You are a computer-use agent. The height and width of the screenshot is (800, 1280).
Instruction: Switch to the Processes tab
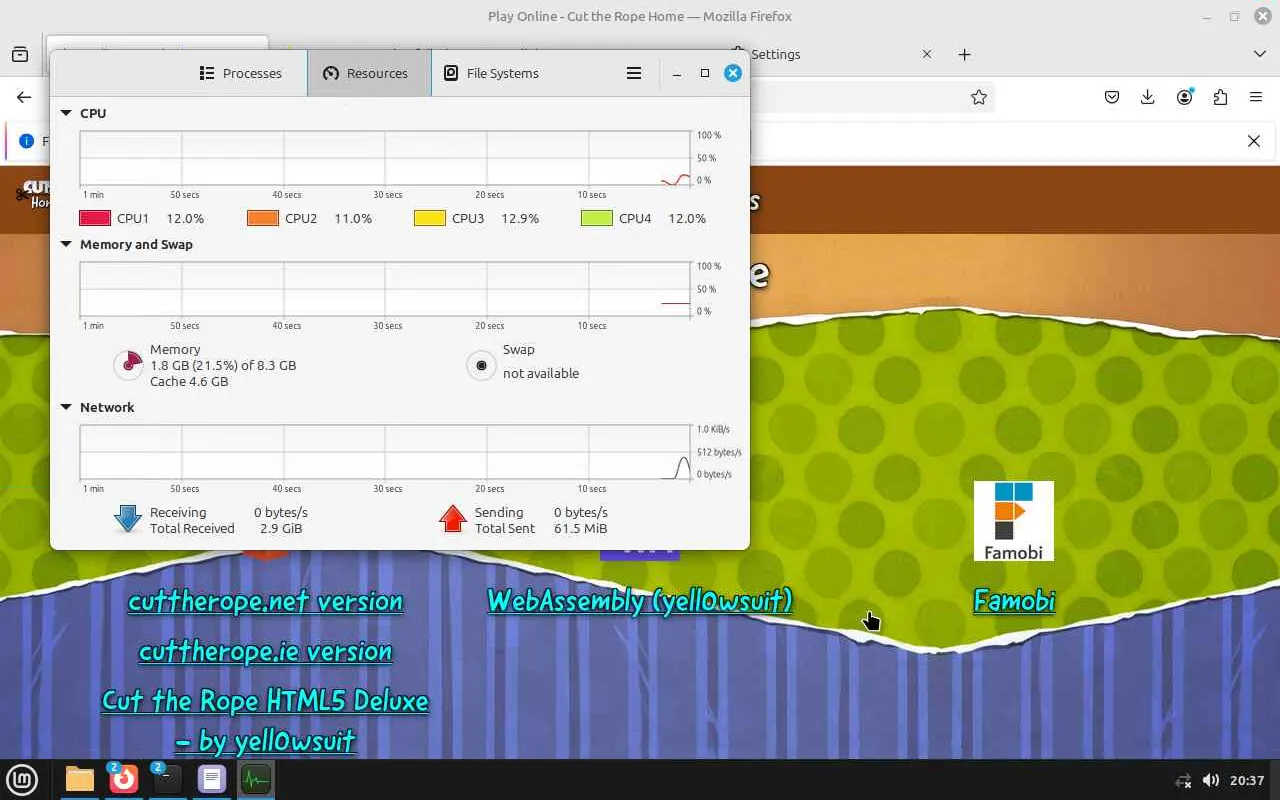click(x=240, y=73)
